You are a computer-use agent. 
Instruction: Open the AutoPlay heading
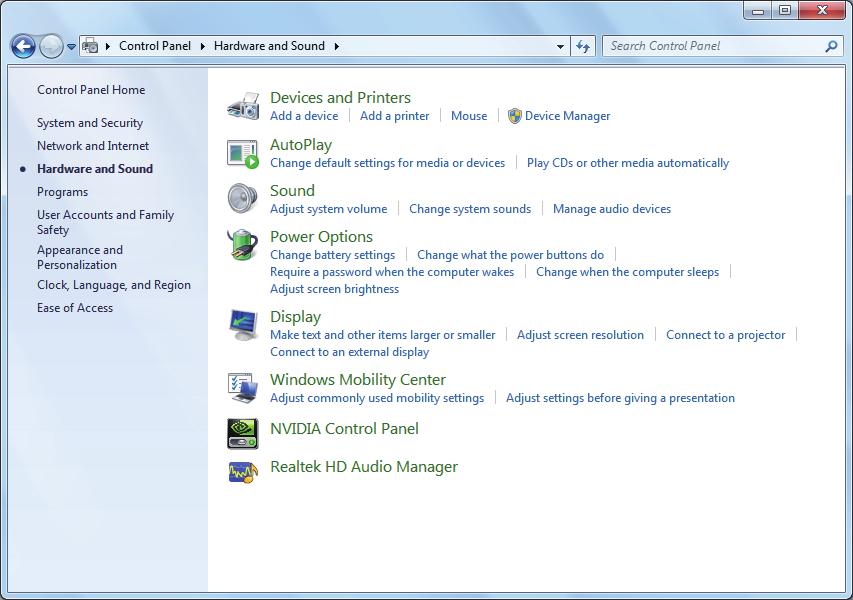pyautogui.click(x=301, y=145)
